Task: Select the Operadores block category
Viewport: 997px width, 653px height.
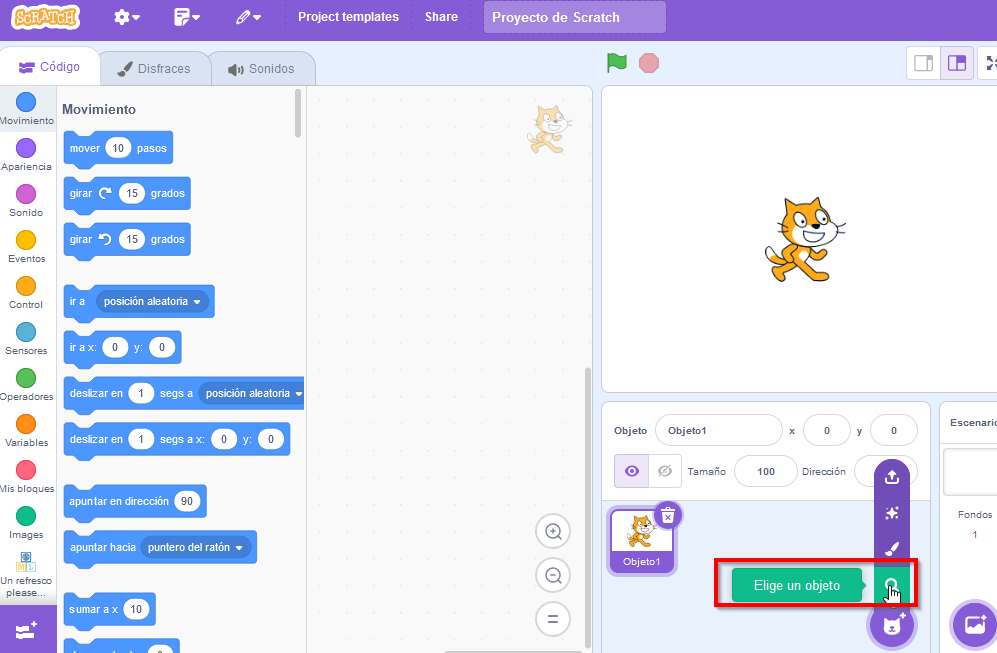Action: pyautogui.click(x=26, y=385)
